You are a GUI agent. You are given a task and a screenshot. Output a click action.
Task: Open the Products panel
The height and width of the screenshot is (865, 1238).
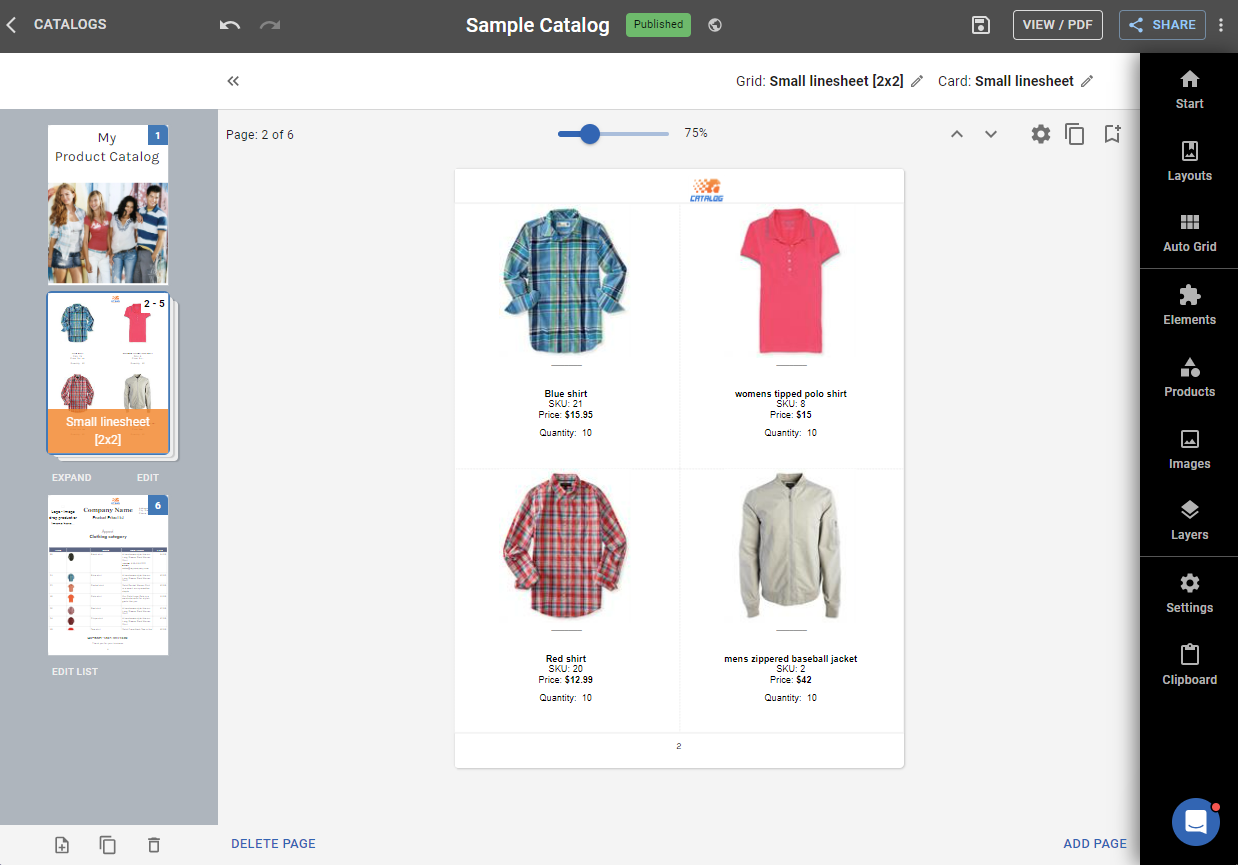pyautogui.click(x=1189, y=377)
